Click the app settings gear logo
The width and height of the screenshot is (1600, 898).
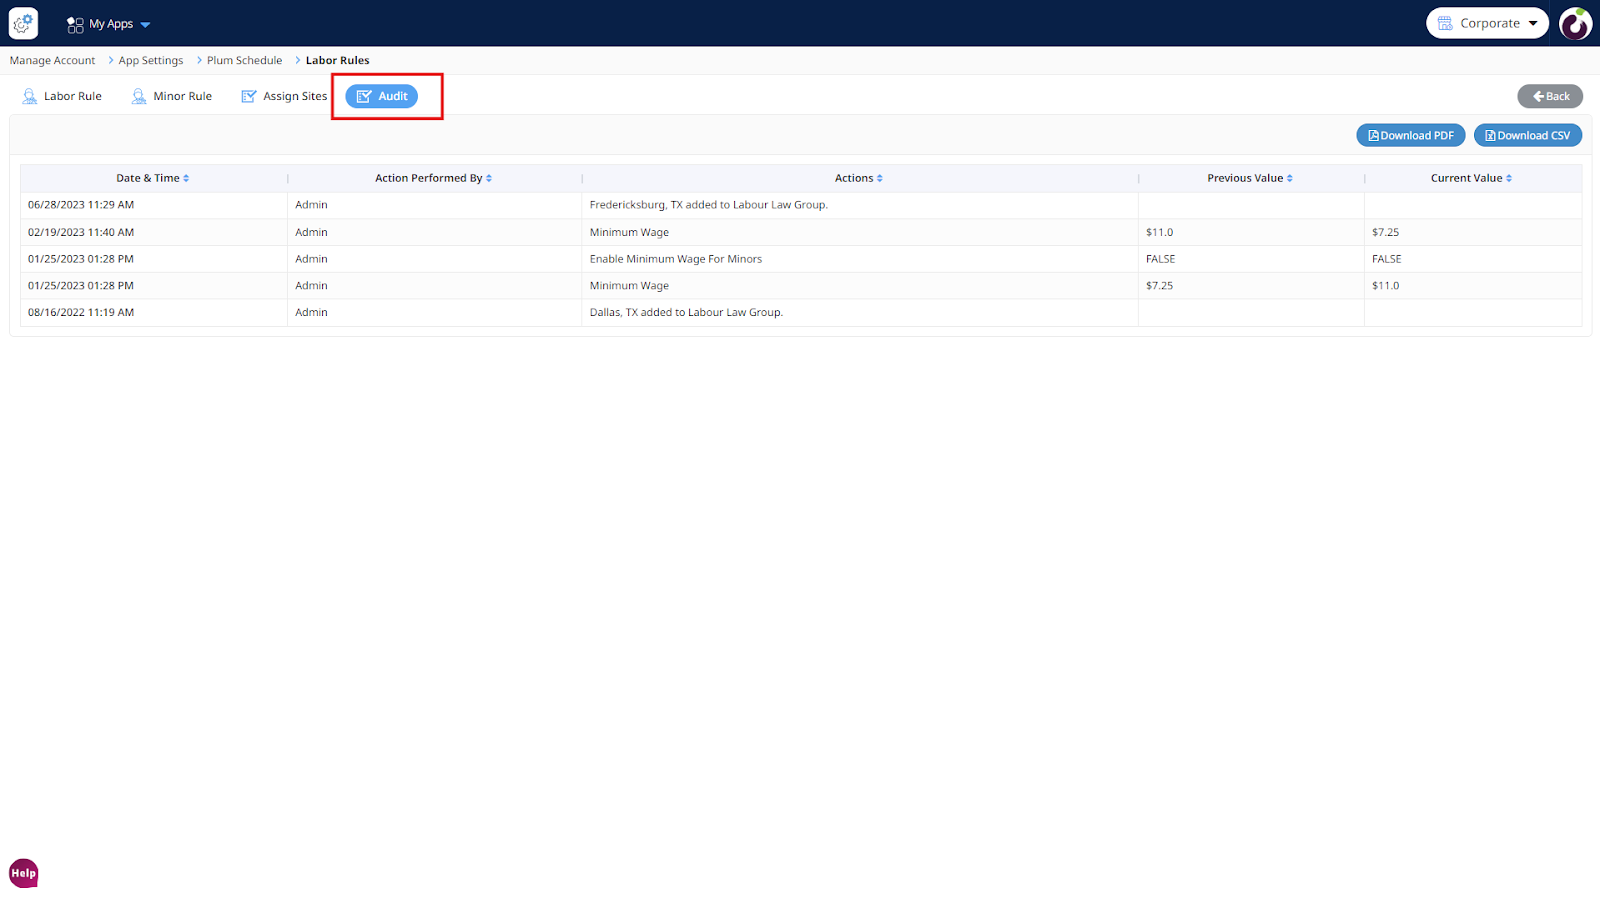tap(23, 23)
